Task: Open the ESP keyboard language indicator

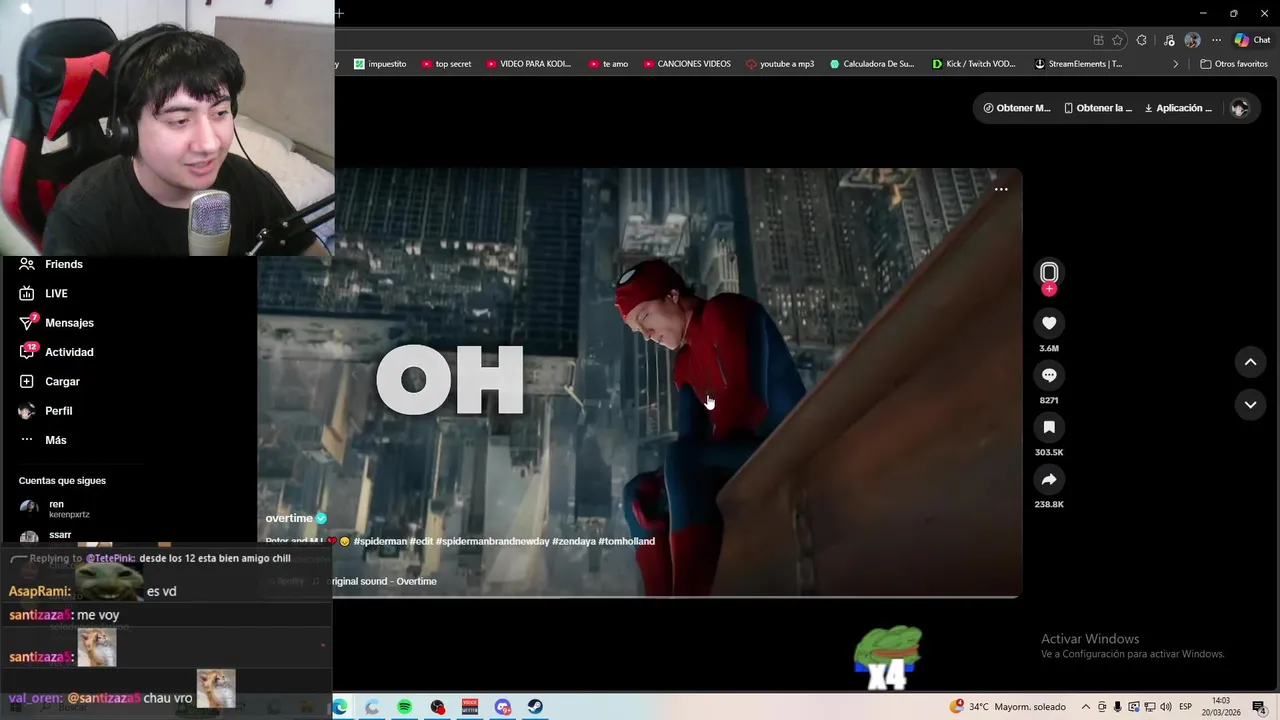Action: click(x=1185, y=707)
